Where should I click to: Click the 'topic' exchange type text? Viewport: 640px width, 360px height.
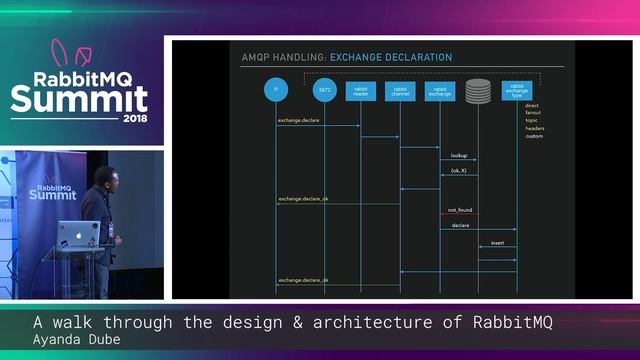click(x=531, y=120)
